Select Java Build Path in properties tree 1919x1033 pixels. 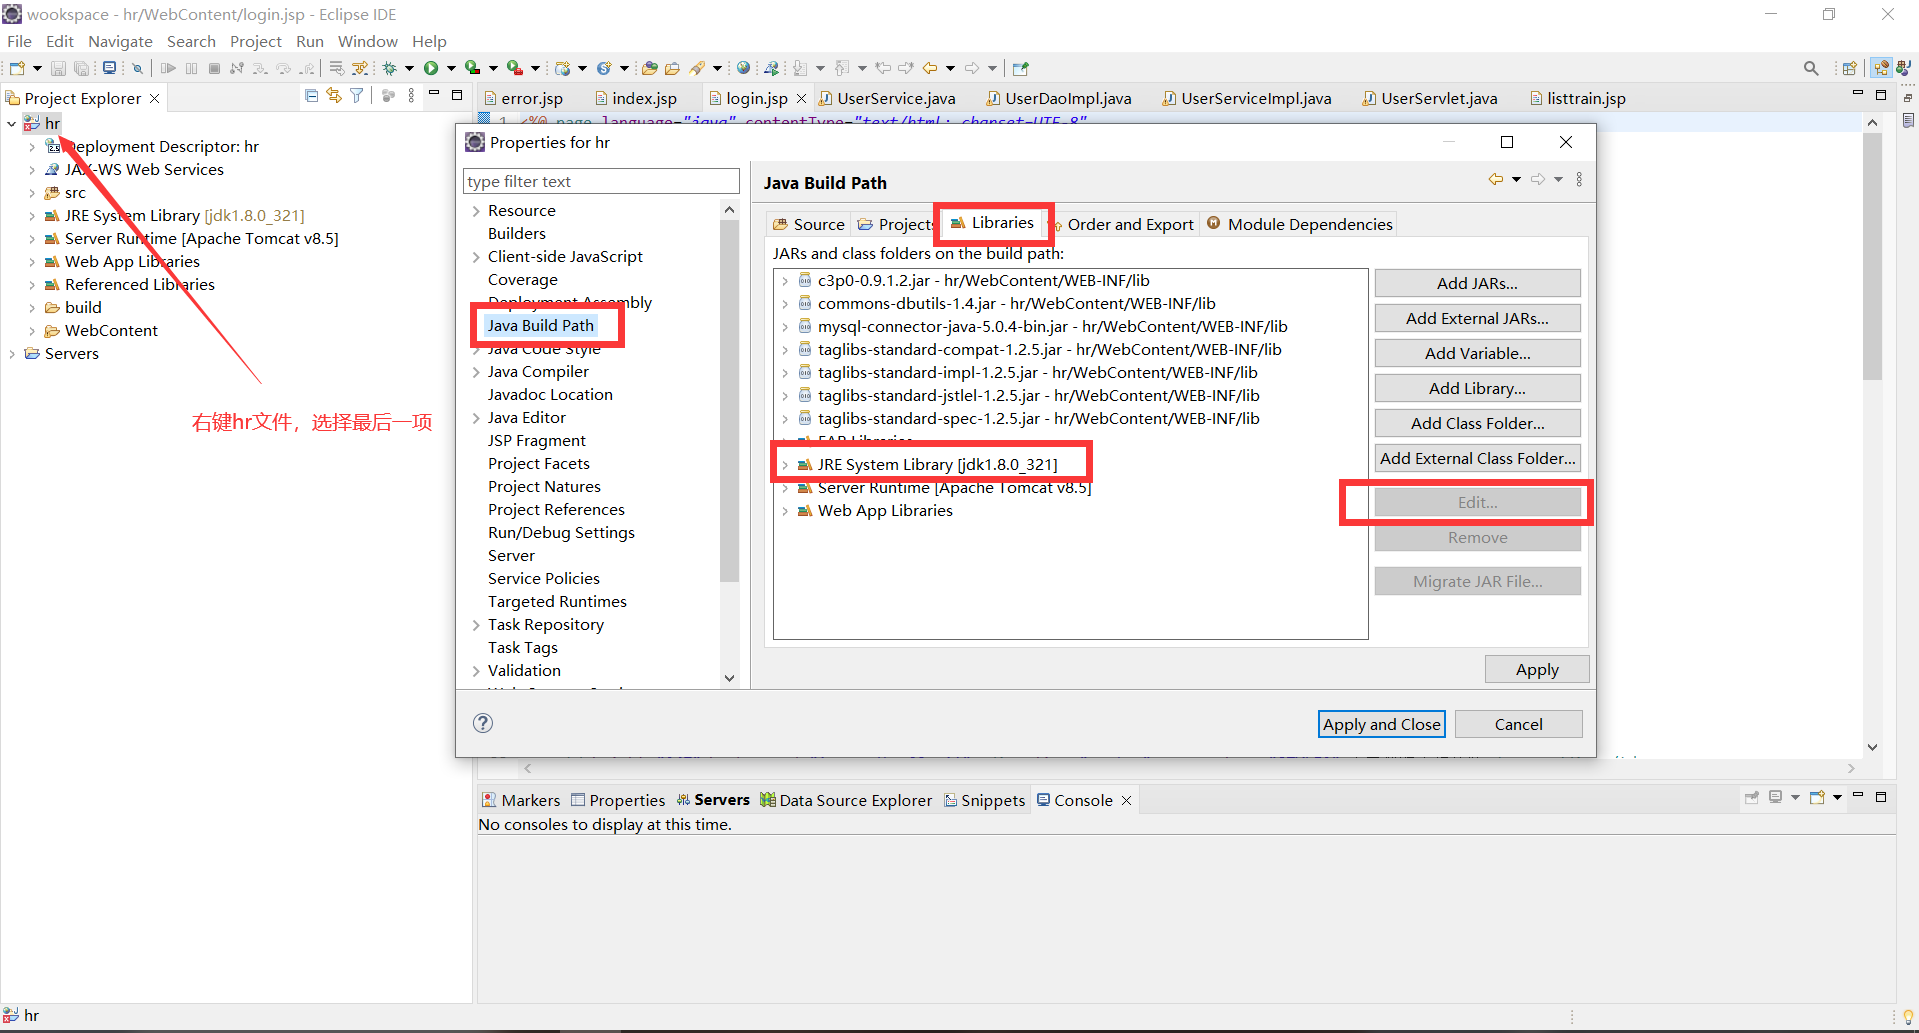click(x=540, y=325)
